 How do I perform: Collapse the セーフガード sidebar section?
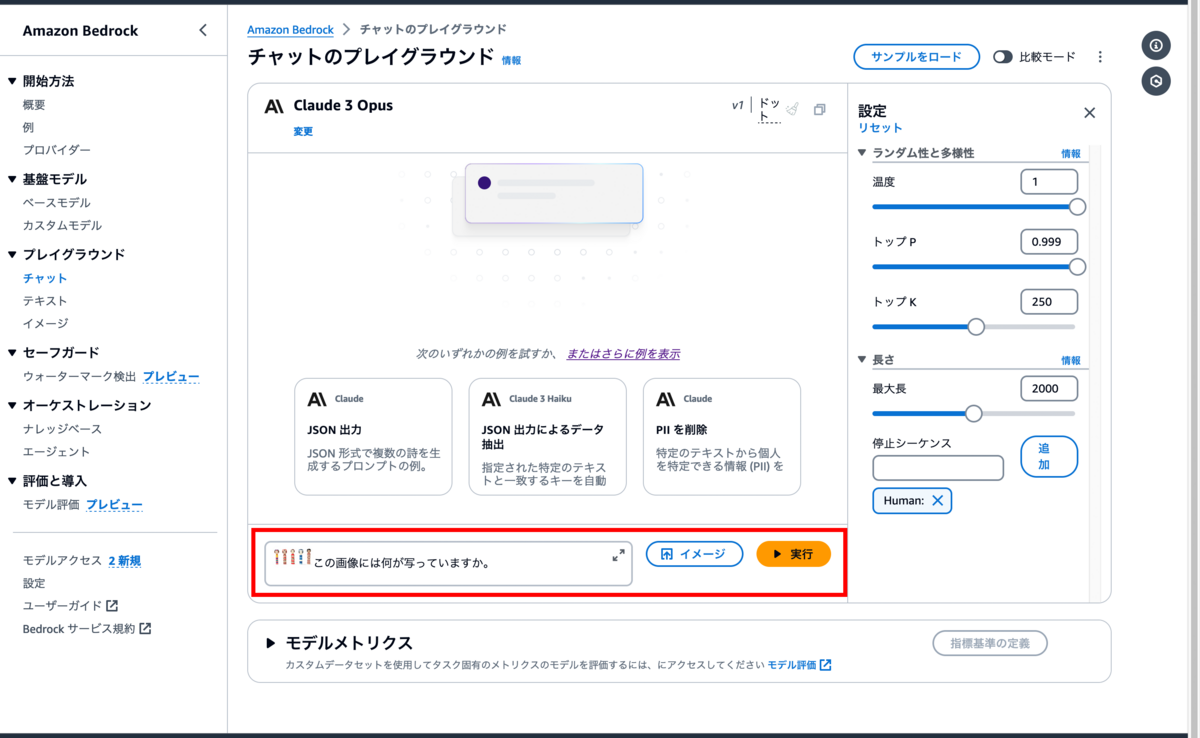pyautogui.click(x=12, y=353)
